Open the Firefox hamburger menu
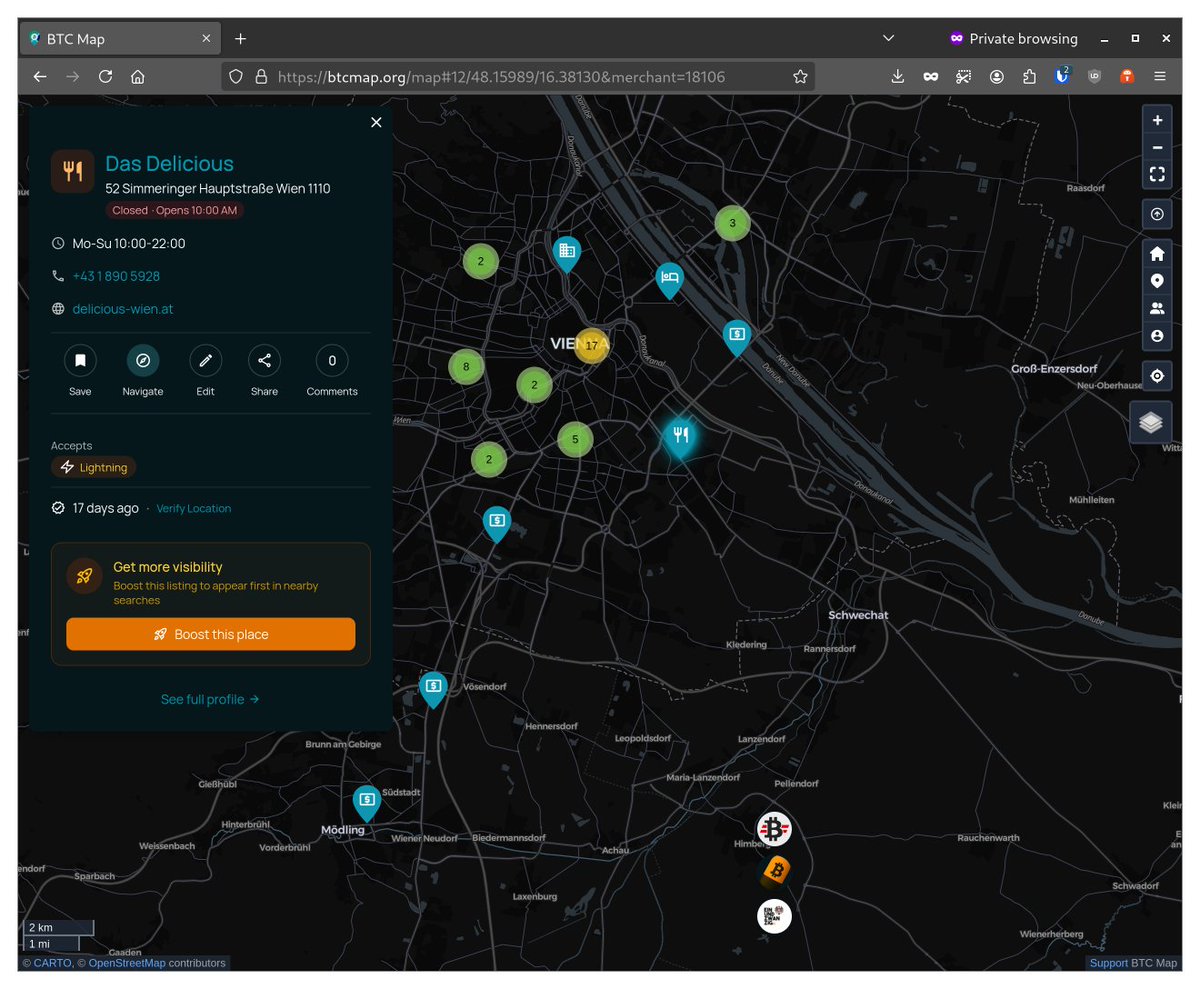Image resolution: width=1200 pixels, height=989 pixels. (1160, 76)
